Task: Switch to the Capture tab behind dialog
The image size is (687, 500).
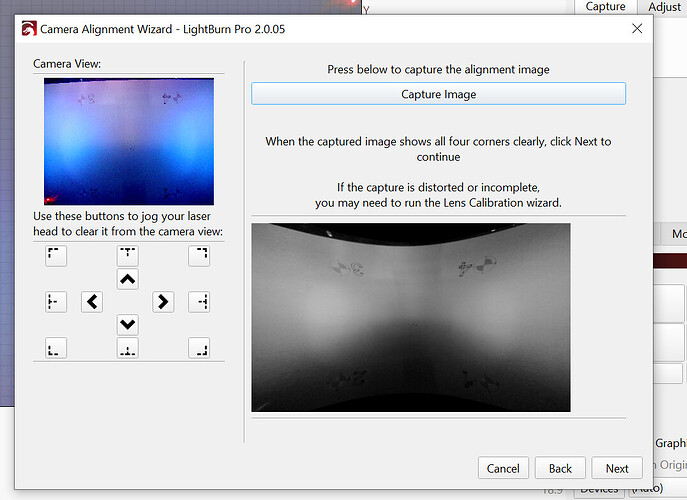Action: coord(605,7)
